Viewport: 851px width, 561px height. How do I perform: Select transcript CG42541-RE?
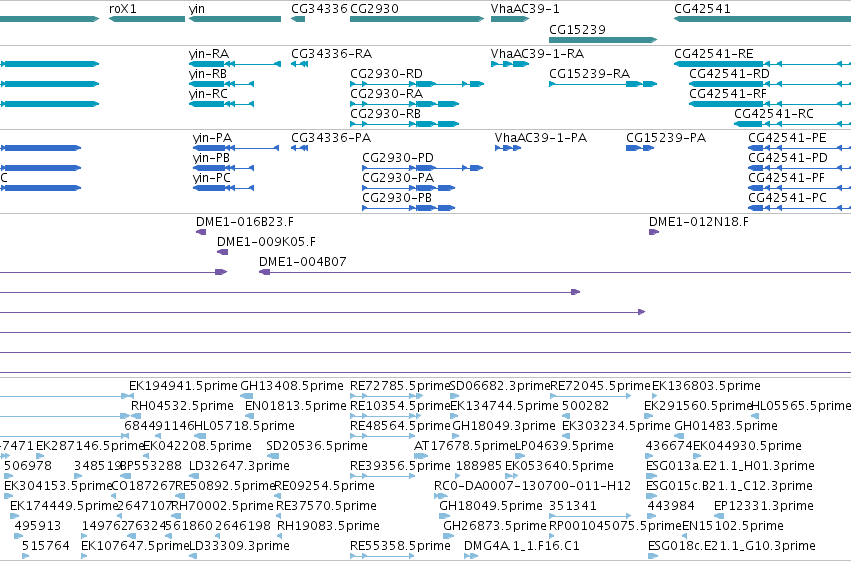coord(714,54)
